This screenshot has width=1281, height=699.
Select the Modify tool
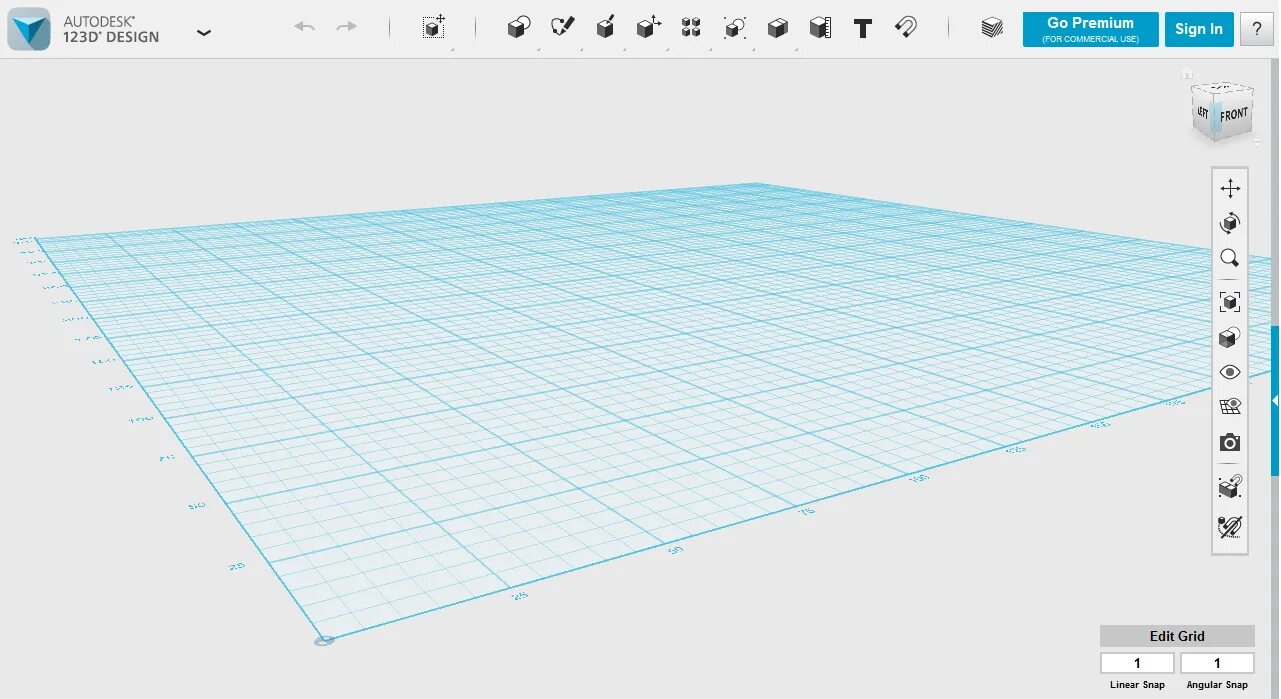648,27
